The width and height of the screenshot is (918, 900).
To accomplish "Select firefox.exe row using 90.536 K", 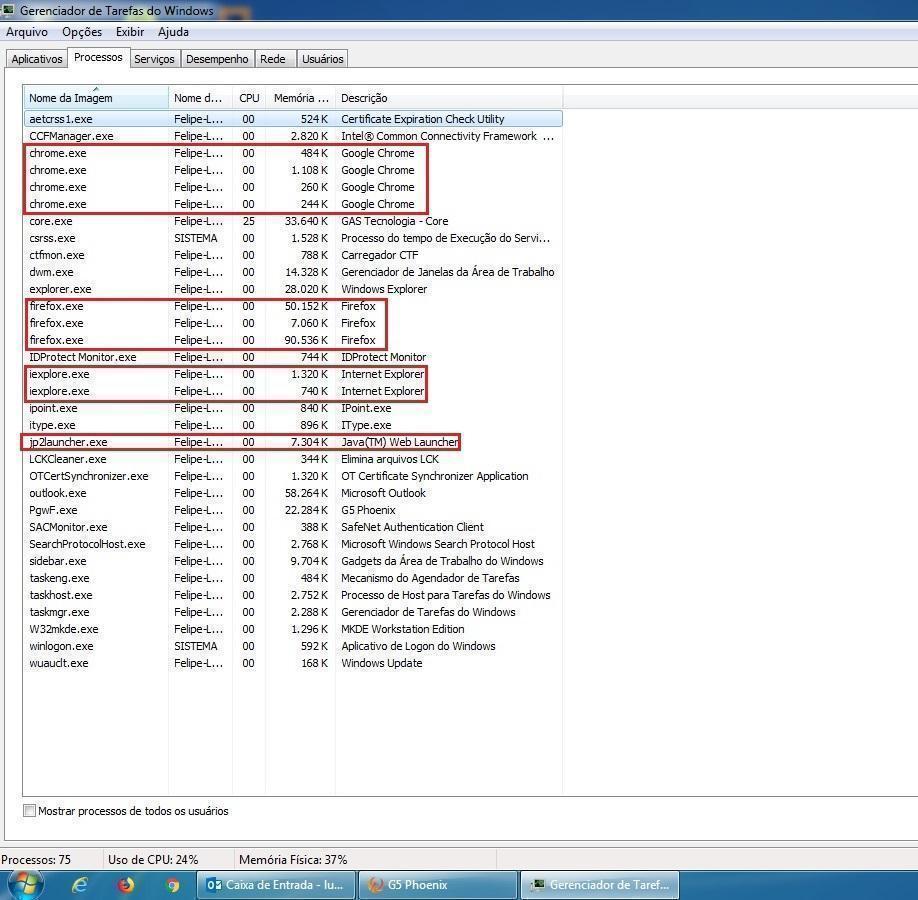I will [x=293, y=340].
